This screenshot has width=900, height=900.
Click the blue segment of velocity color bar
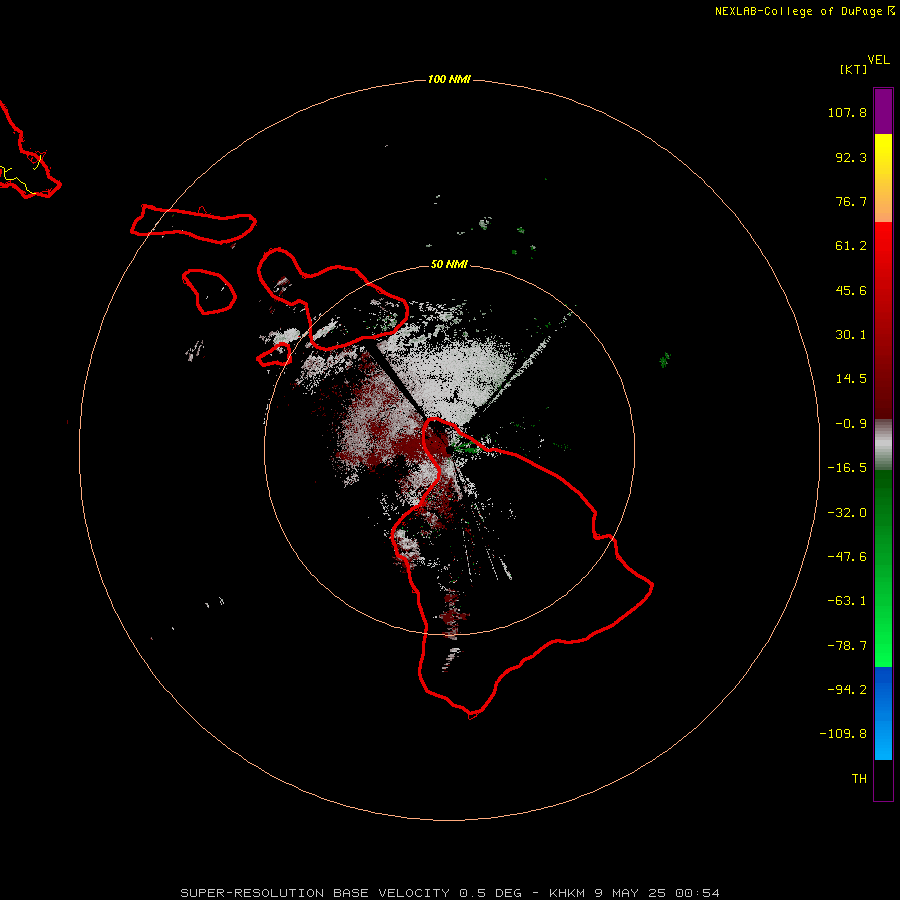[x=883, y=713]
